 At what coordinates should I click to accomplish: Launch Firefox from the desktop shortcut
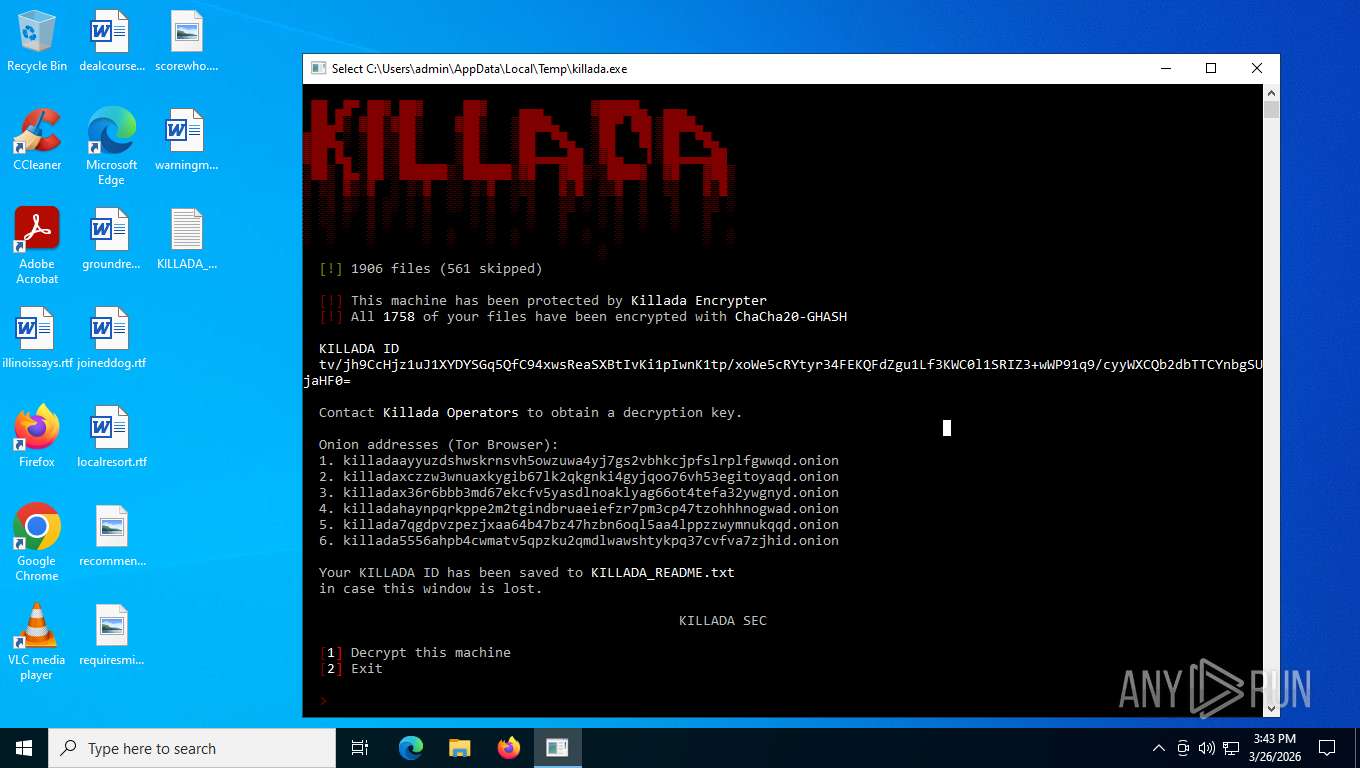[37, 437]
